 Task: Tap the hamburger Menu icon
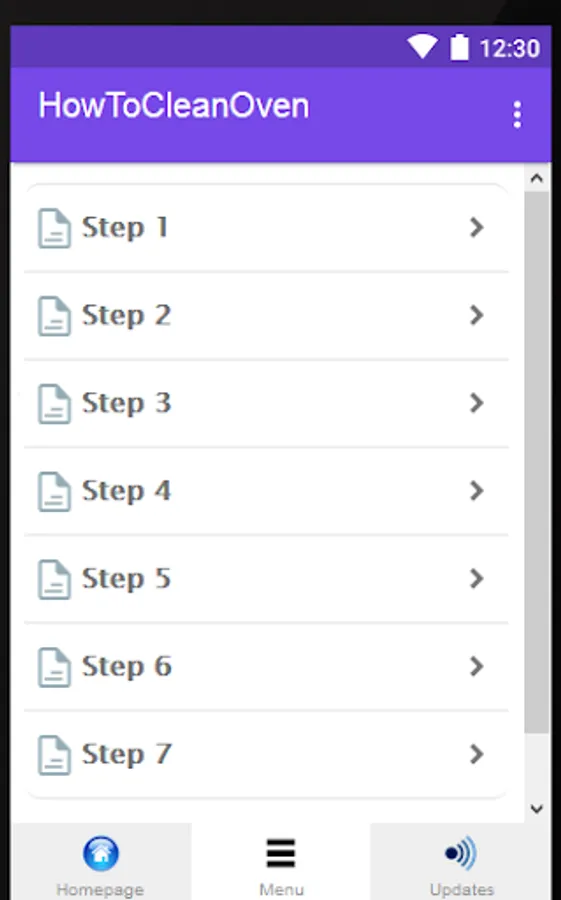pyautogui.click(x=281, y=853)
